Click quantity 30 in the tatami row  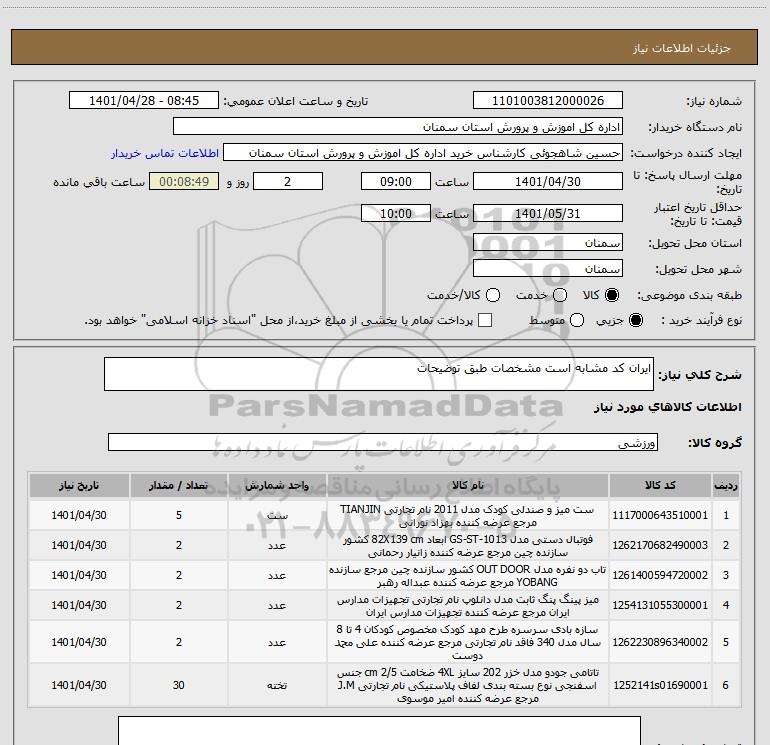pyautogui.click(x=179, y=685)
